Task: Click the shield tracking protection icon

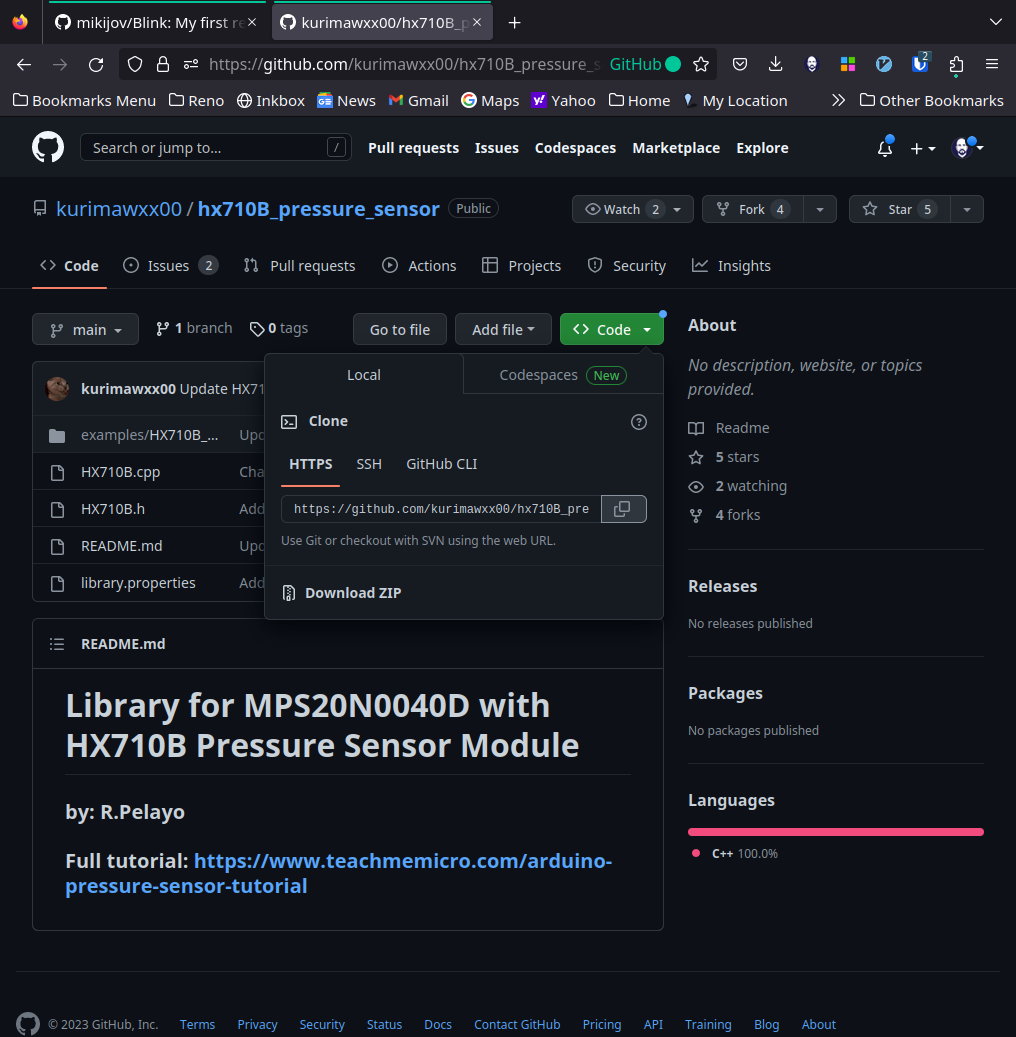Action: coord(135,64)
